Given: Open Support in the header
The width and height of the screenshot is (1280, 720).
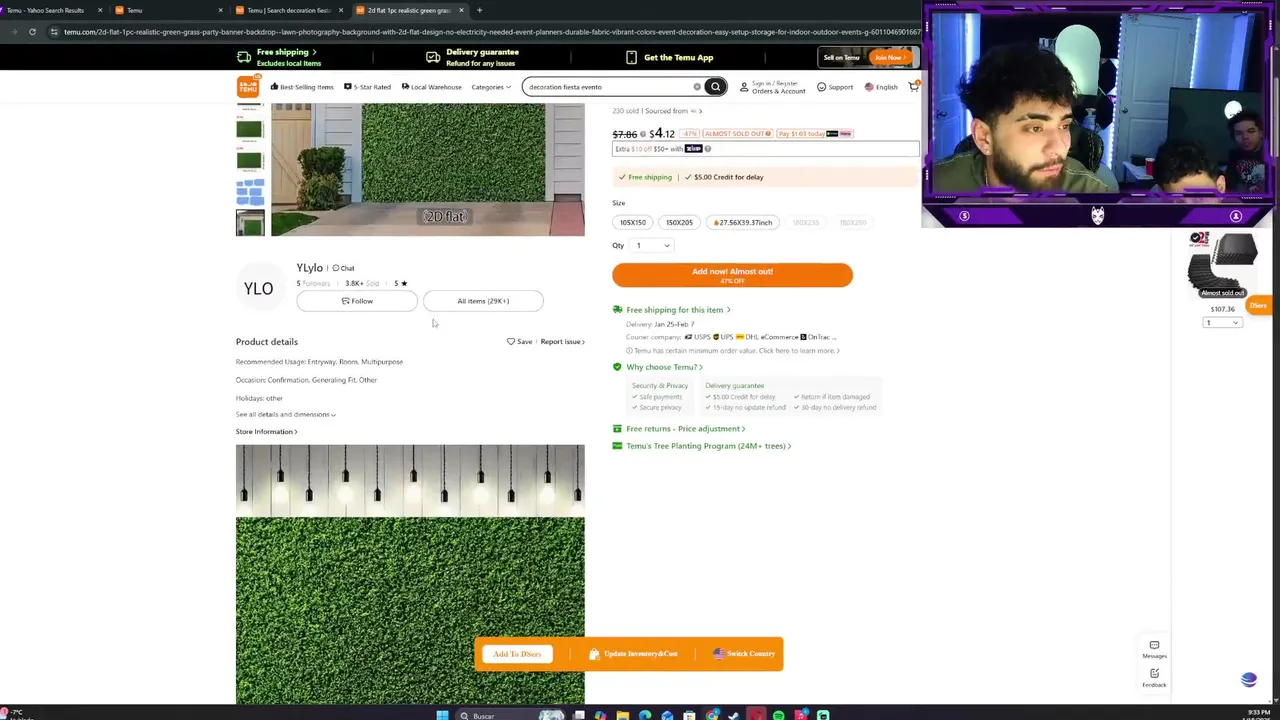Looking at the screenshot, I should [x=835, y=87].
